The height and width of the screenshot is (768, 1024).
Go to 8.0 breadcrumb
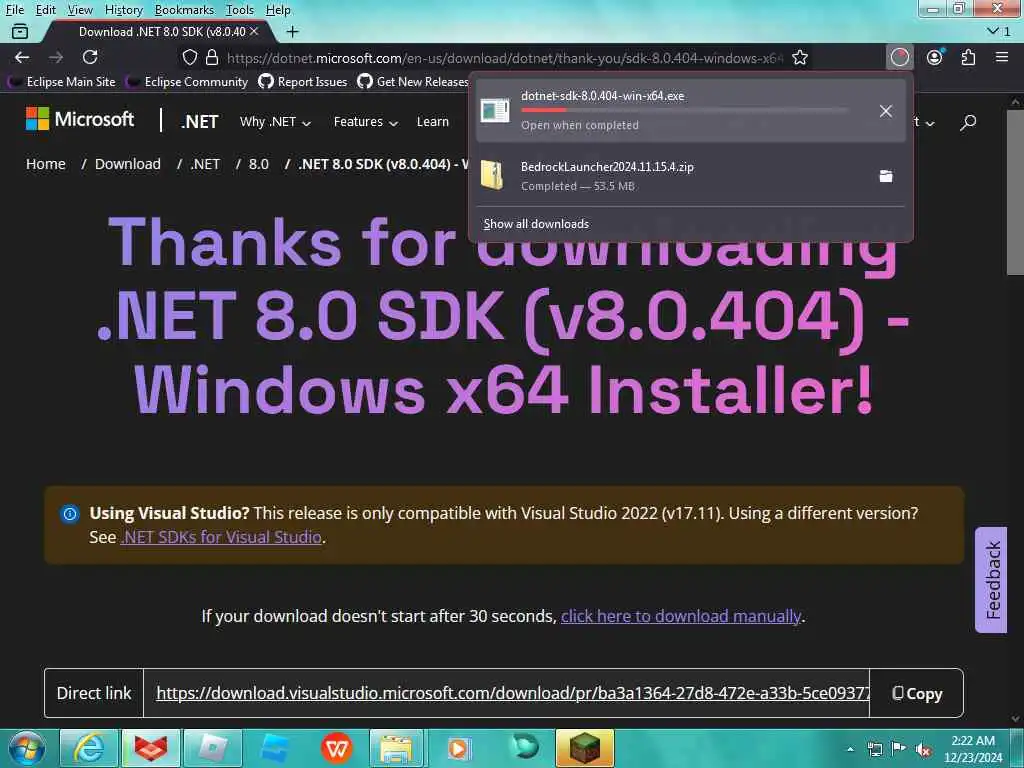pyautogui.click(x=259, y=164)
